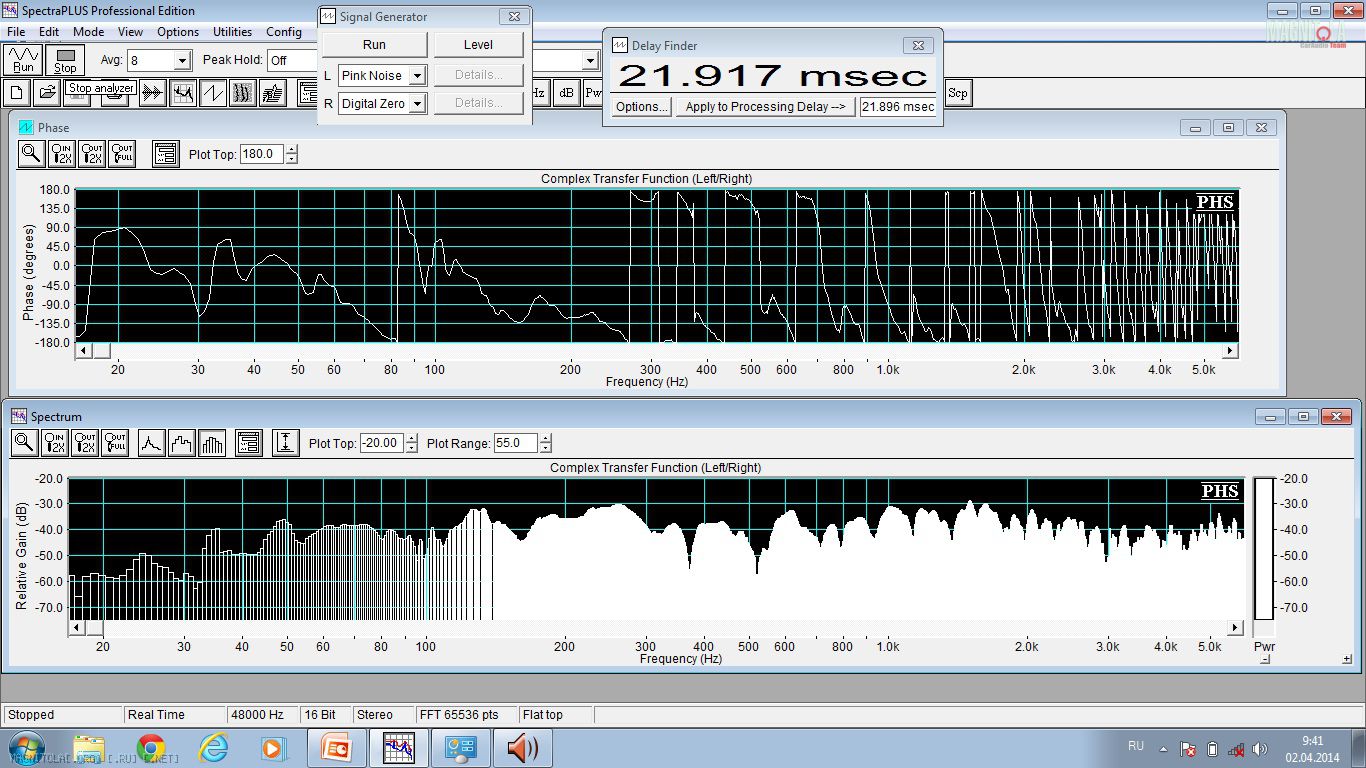Open Chrome from the taskbar
Viewport: 1366px width, 768px height.
[x=151, y=748]
